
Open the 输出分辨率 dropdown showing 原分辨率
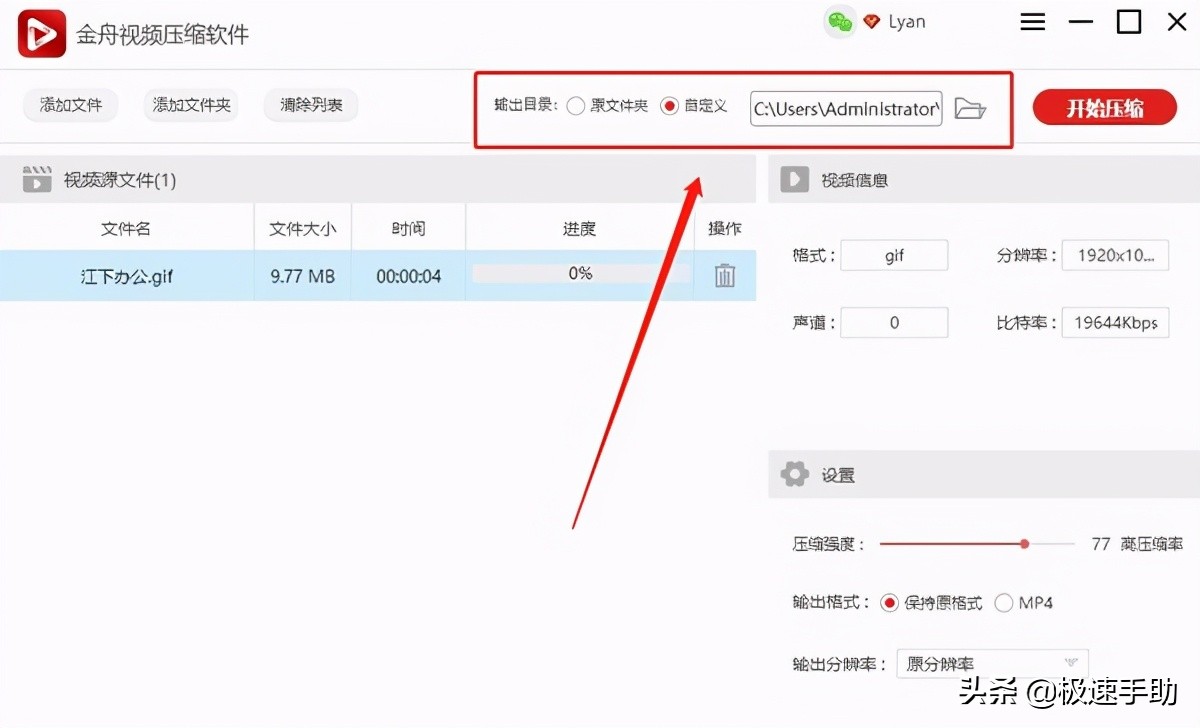click(990, 663)
